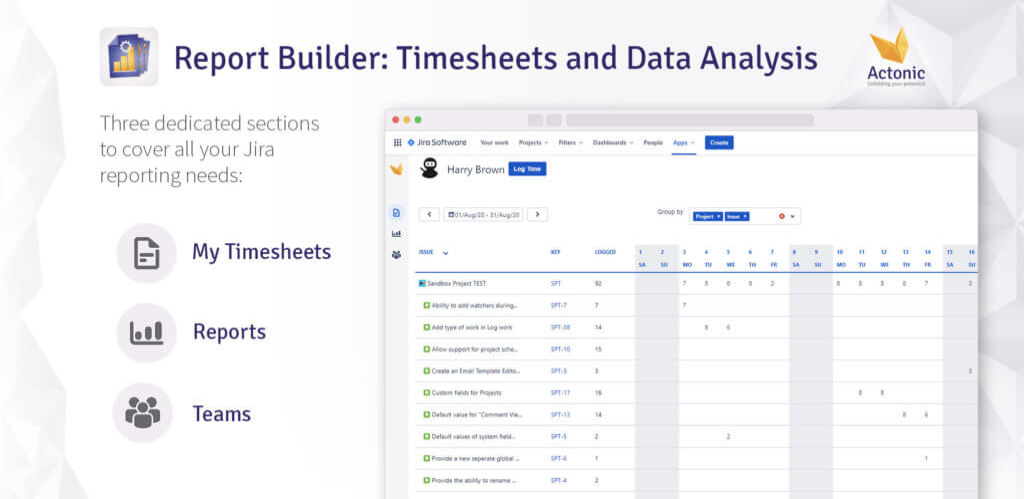Click the KEY column header
This screenshot has height=499, width=1024.
click(x=555, y=252)
